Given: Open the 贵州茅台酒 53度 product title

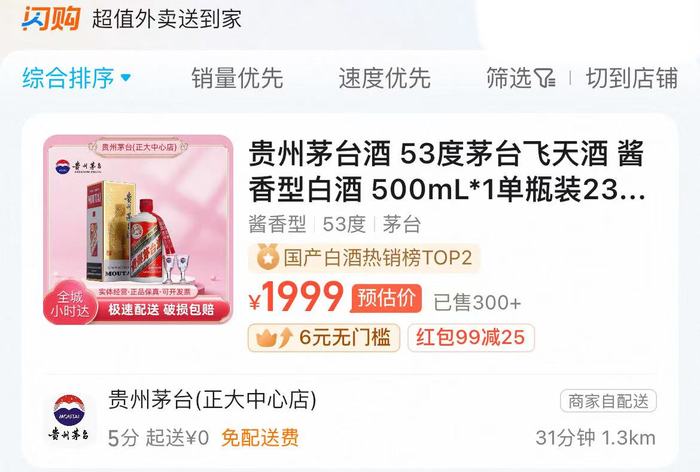Looking at the screenshot, I should [446, 171].
